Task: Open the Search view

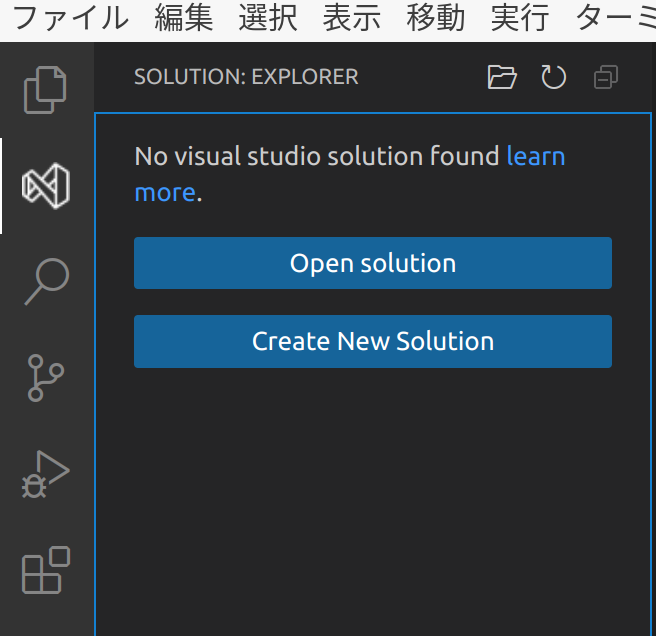Action: tap(46, 282)
